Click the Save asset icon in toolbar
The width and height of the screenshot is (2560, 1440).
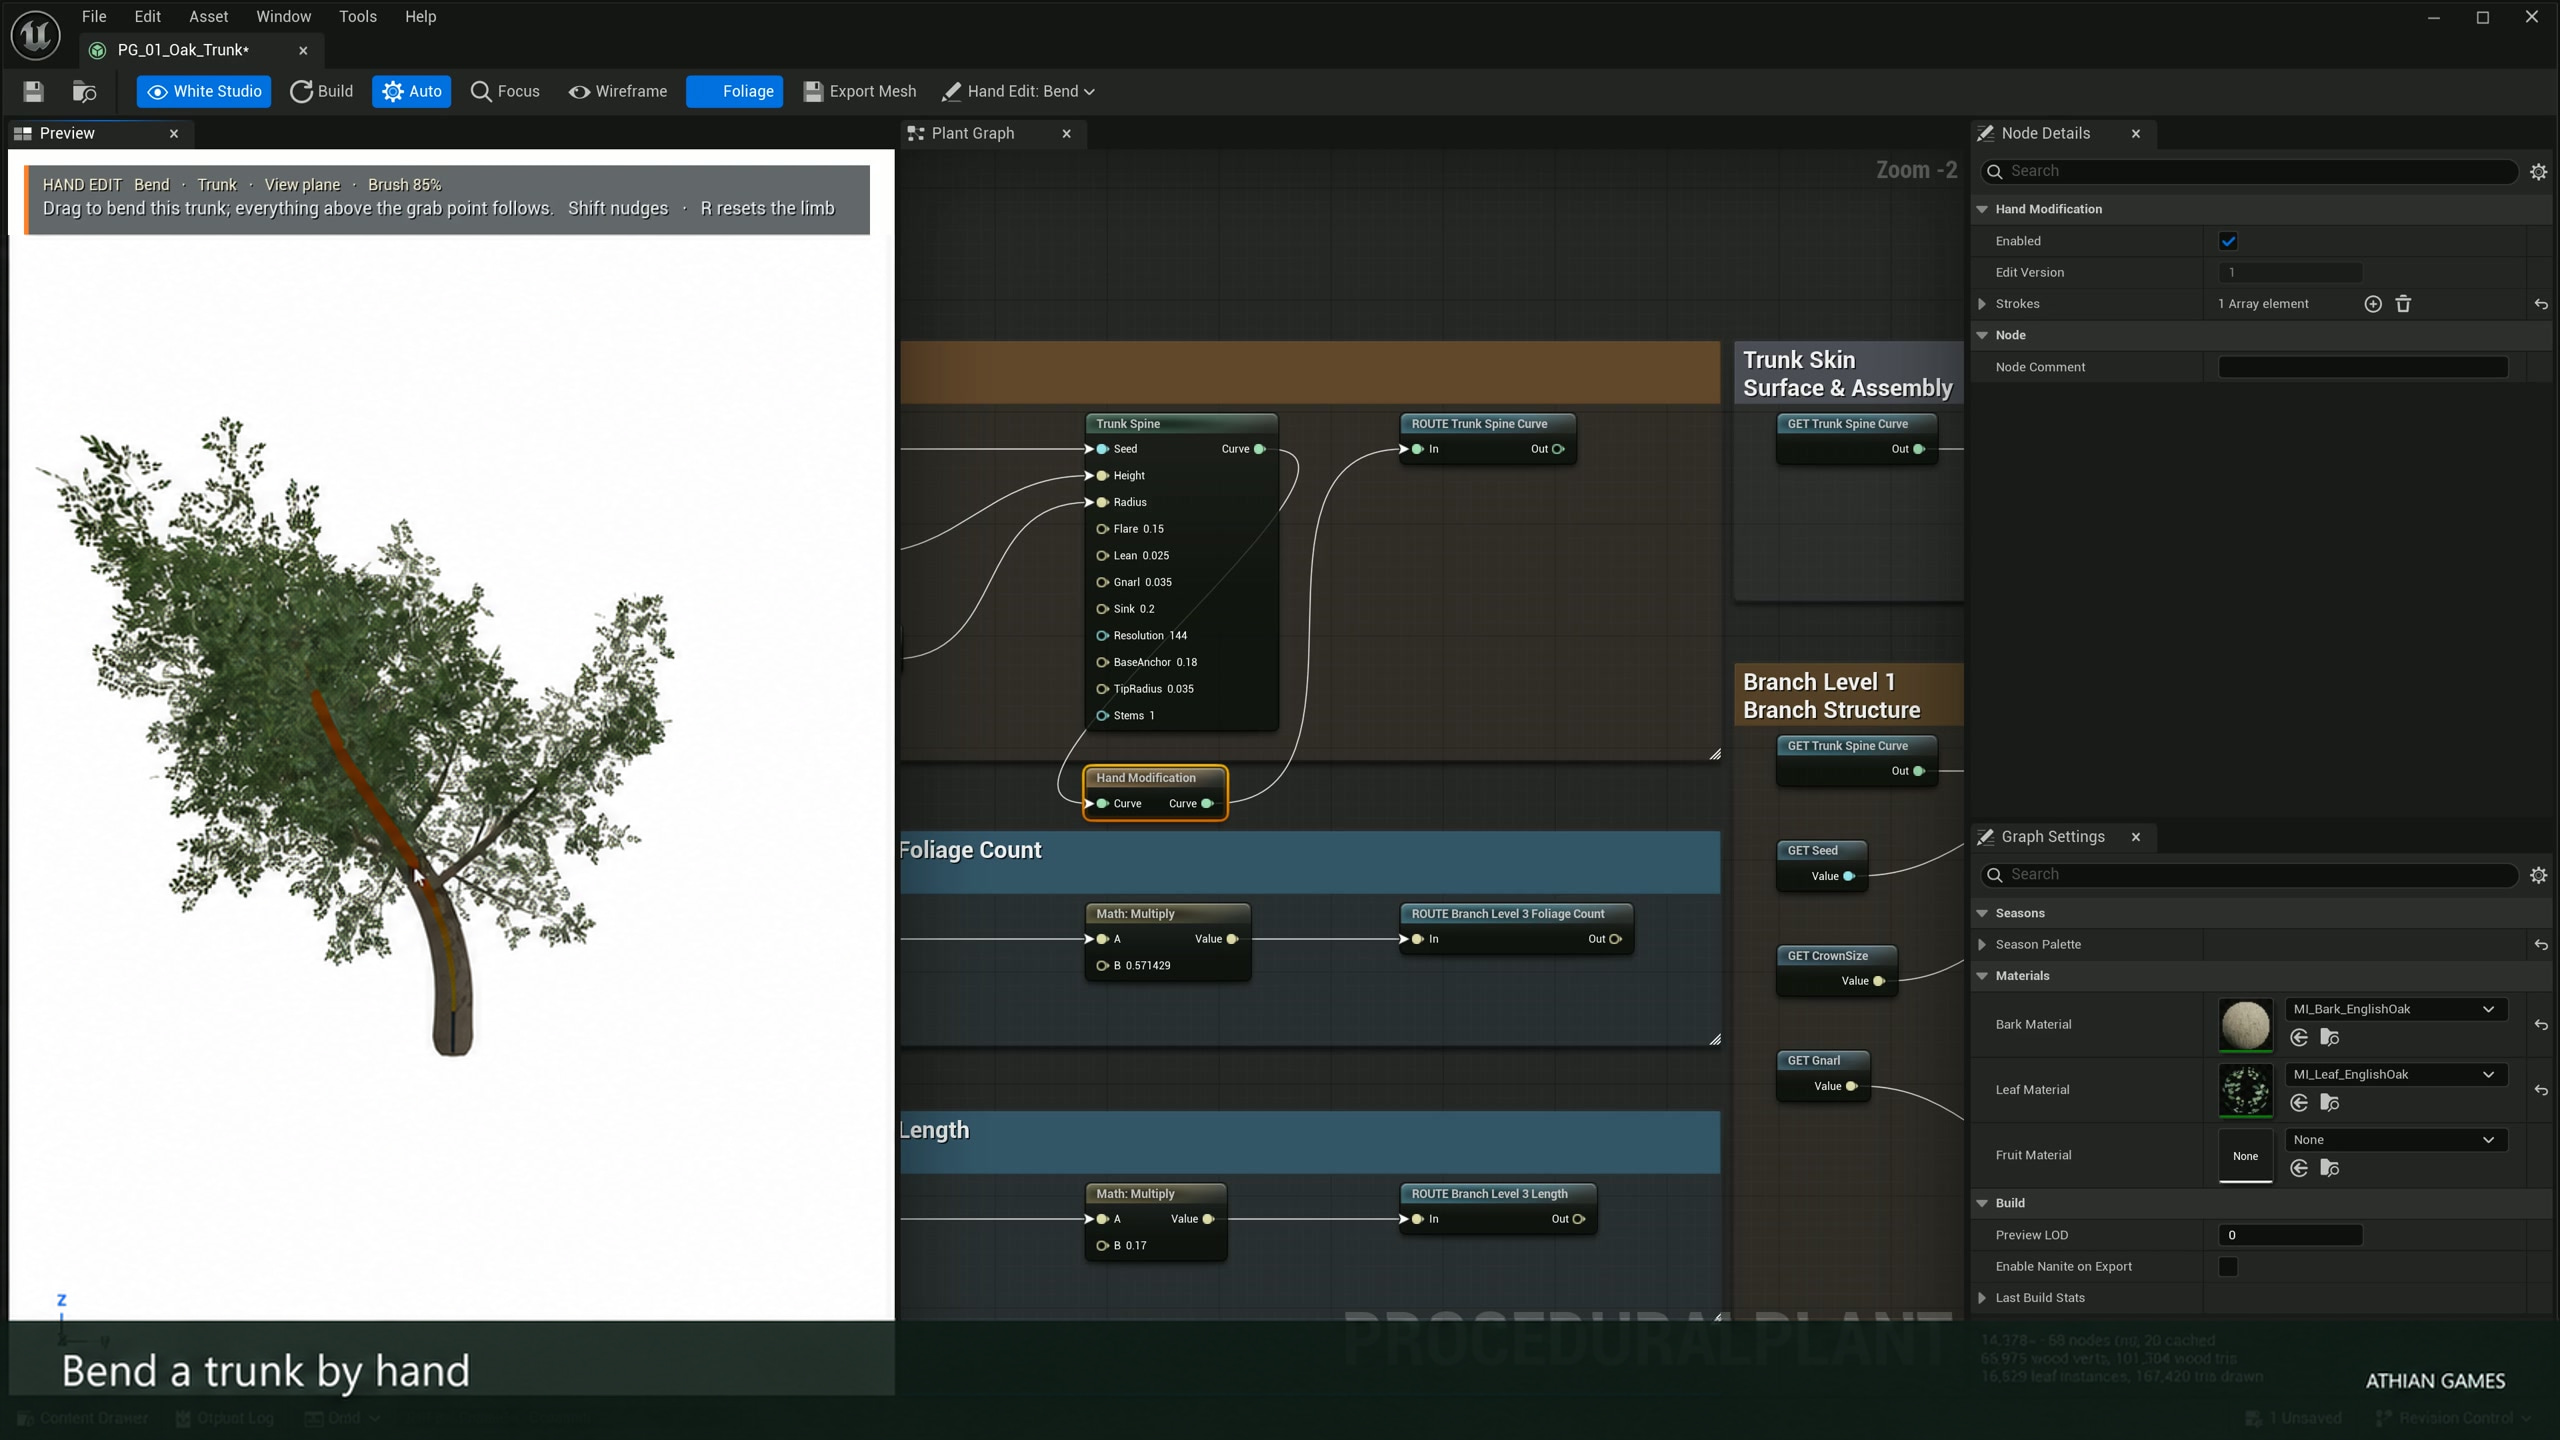point(33,91)
